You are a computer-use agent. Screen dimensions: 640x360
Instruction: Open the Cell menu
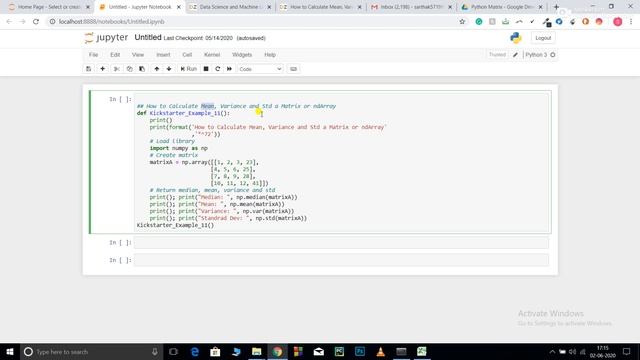click(x=187, y=55)
